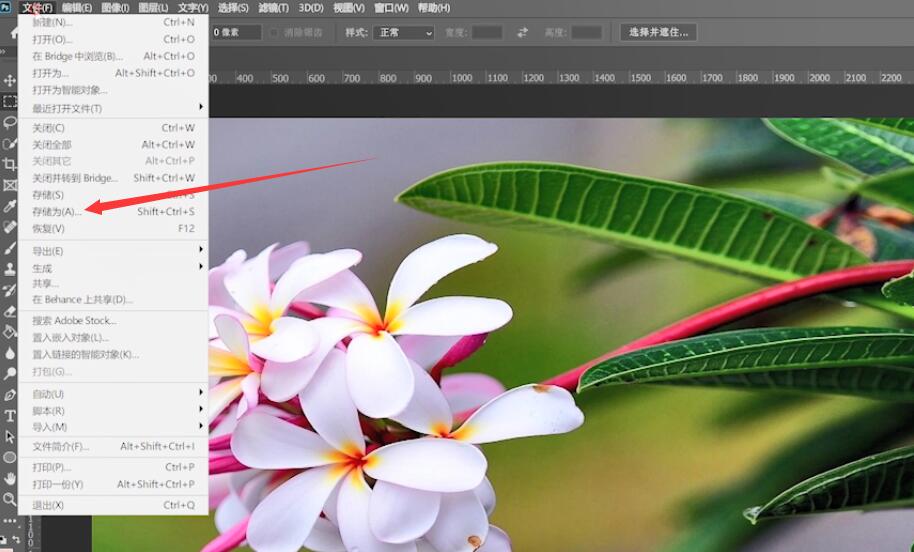Expand the 自动(U) submenu
The width and height of the screenshot is (914, 552).
[114, 393]
